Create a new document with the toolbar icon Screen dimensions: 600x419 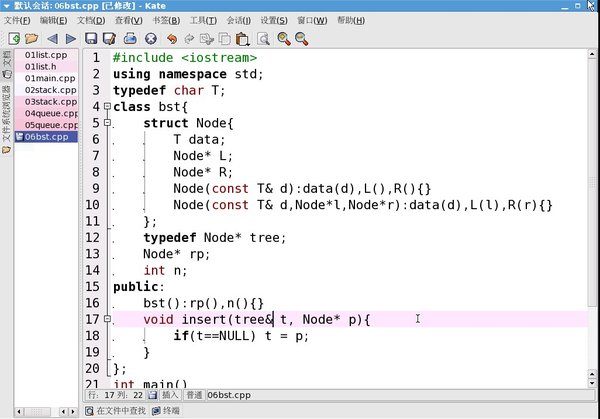[14, 39]
